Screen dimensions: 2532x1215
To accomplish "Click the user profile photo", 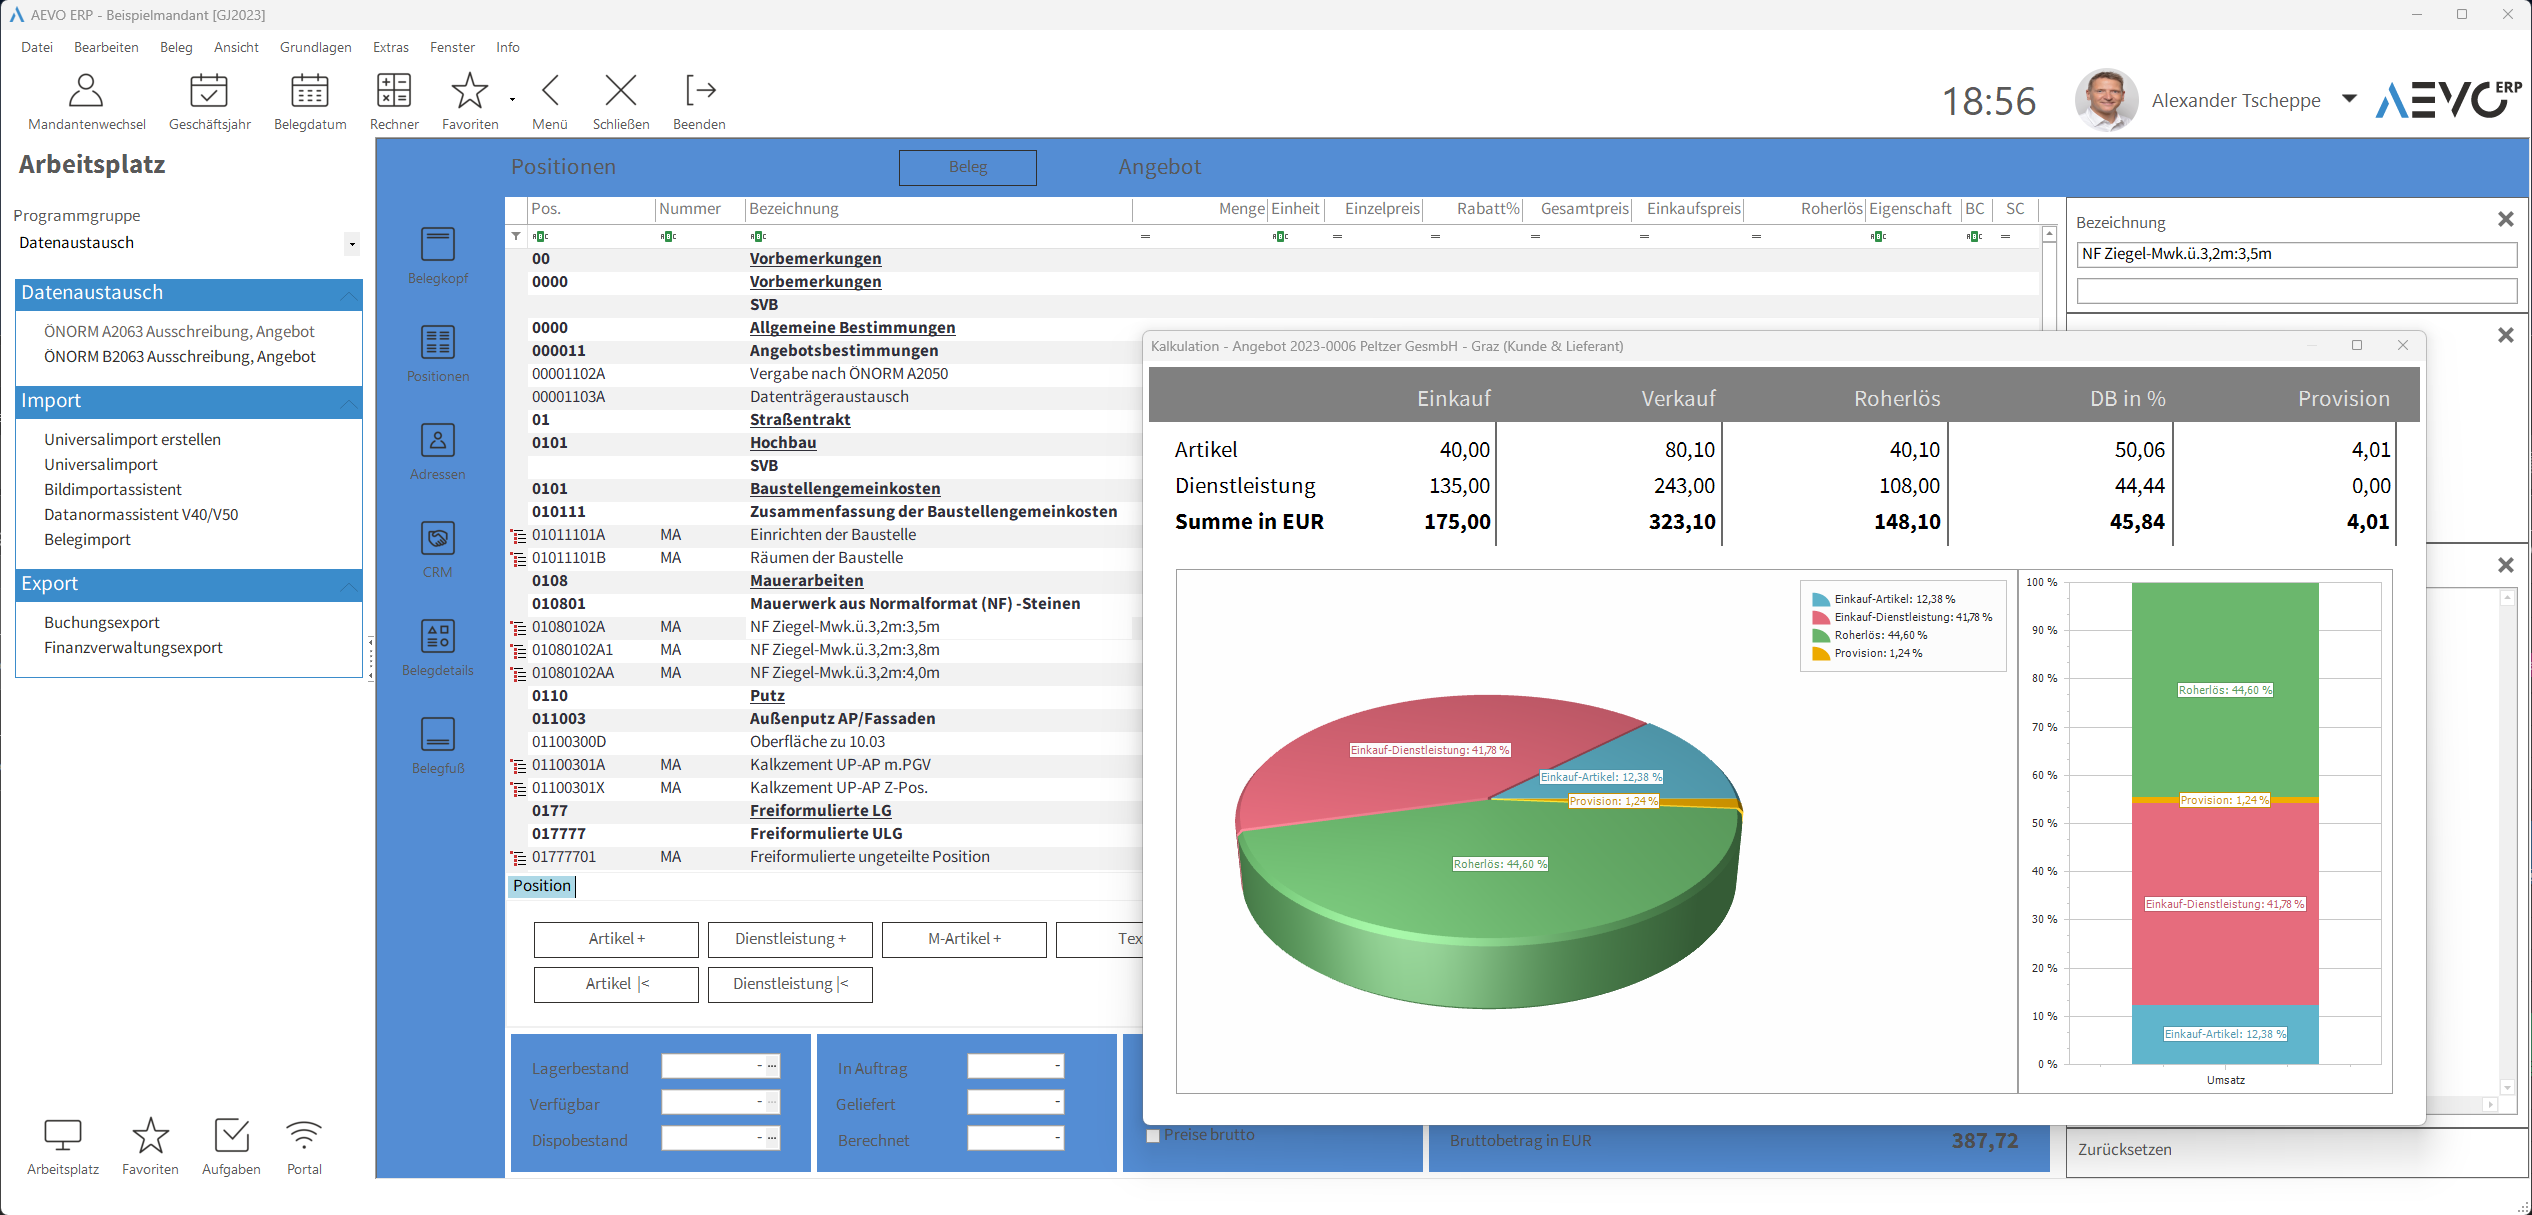I will [x=2106, y=100].
